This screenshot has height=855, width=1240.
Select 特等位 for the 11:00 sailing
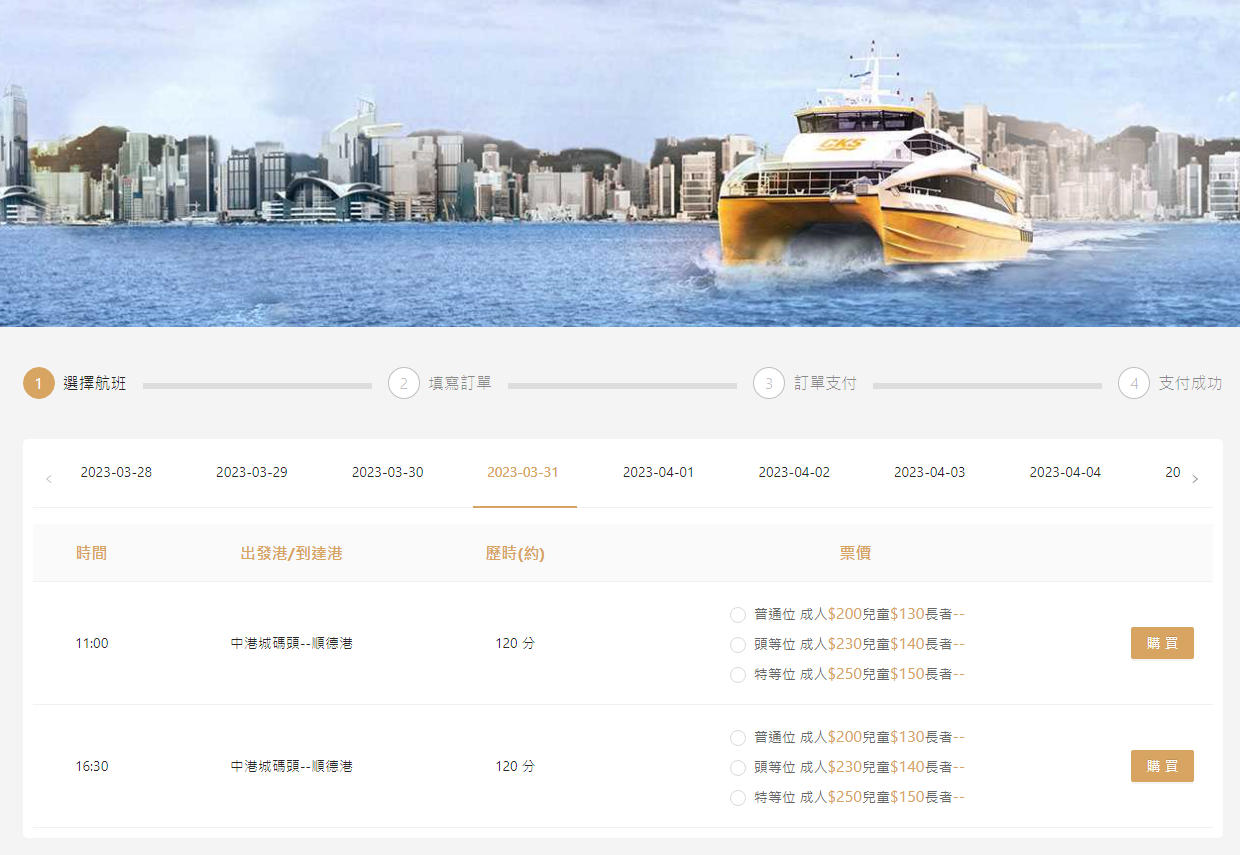[x=738, y=675]
